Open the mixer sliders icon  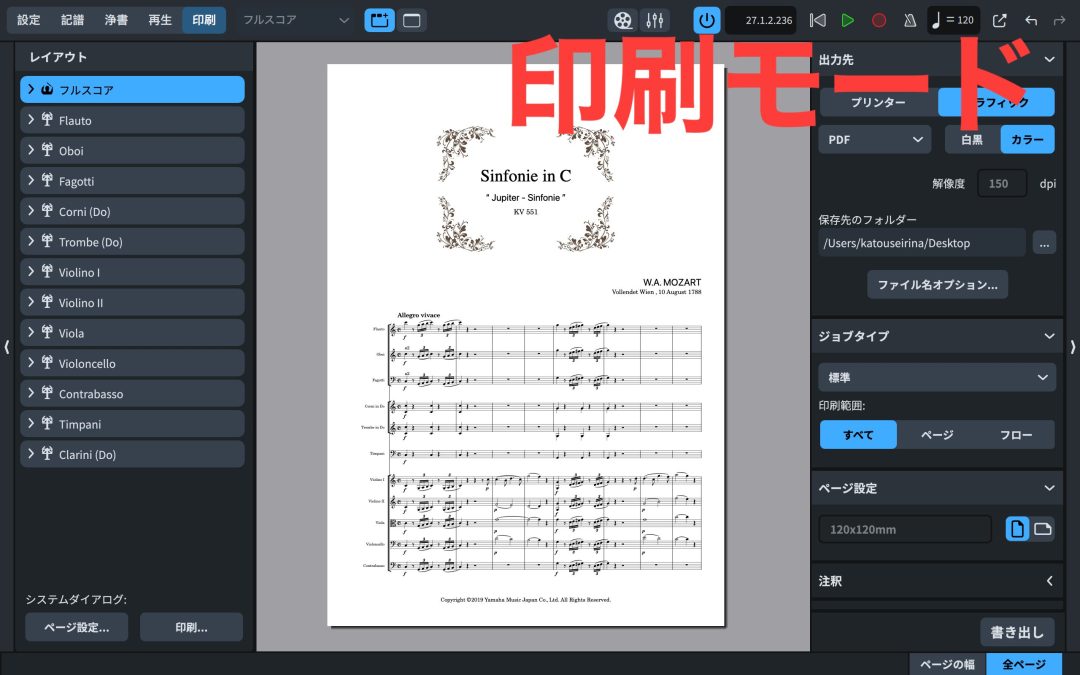[654, 20]
